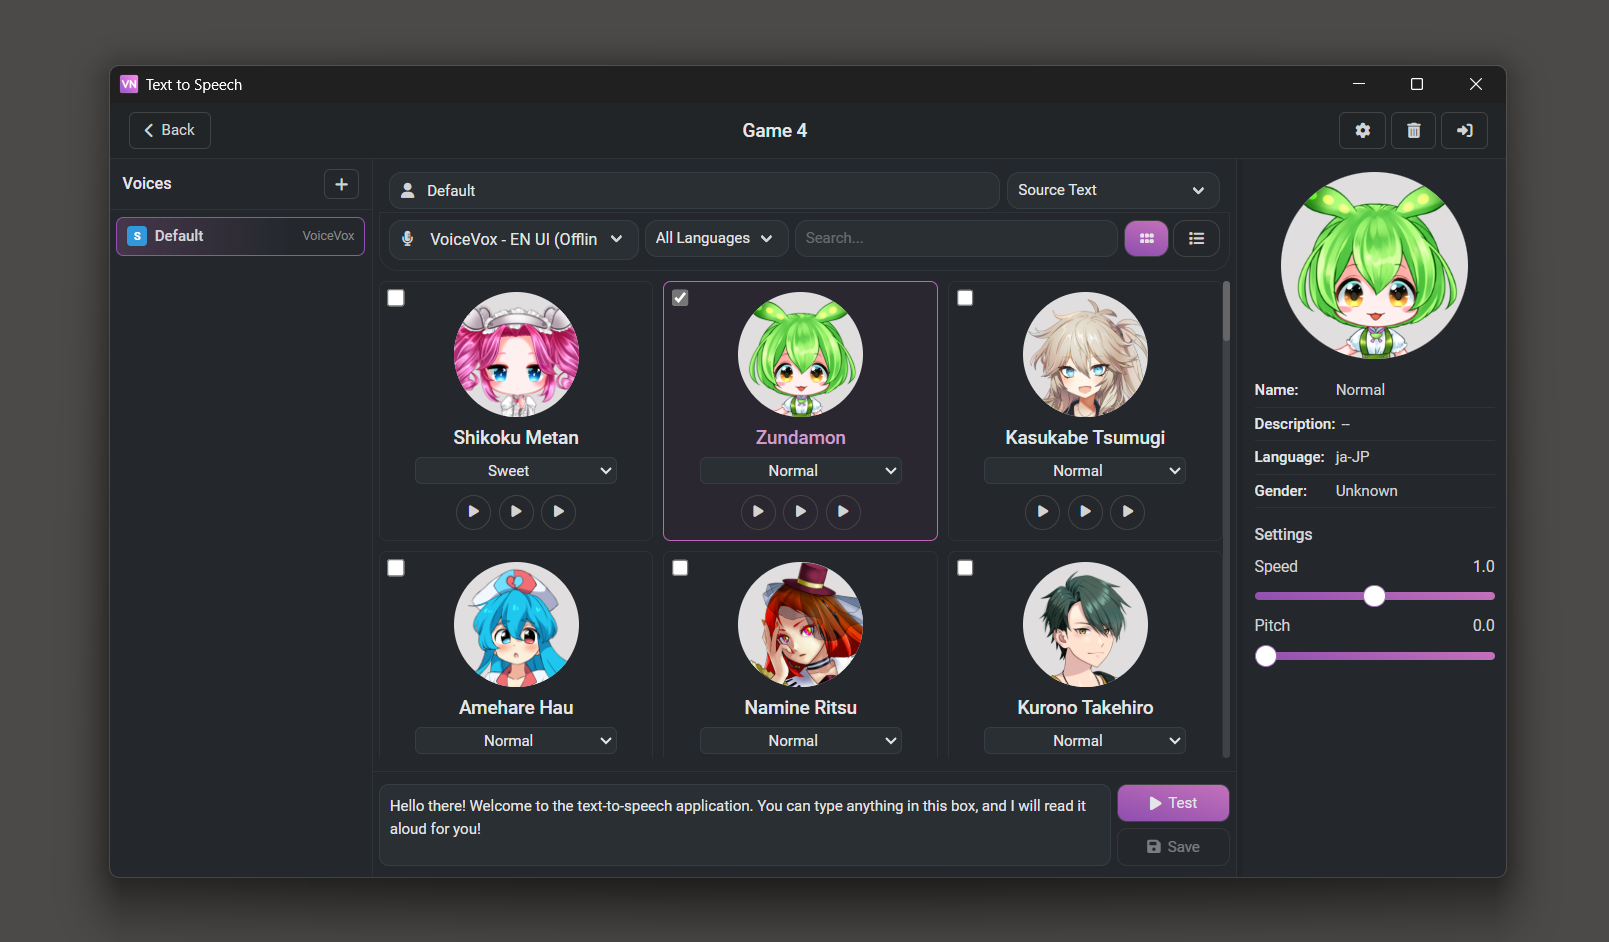The width and height of the screenshot is (1609, 942).
Task: Click the trash delete icon
Action: [1413, 131]
